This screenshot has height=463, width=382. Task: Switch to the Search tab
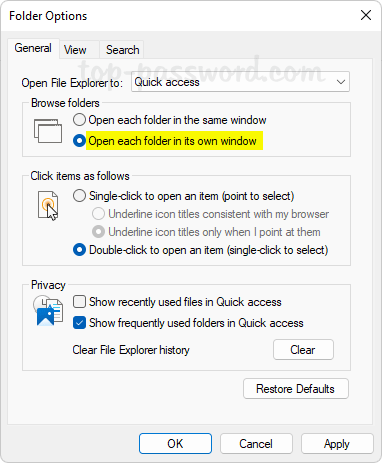pos(122,50)
